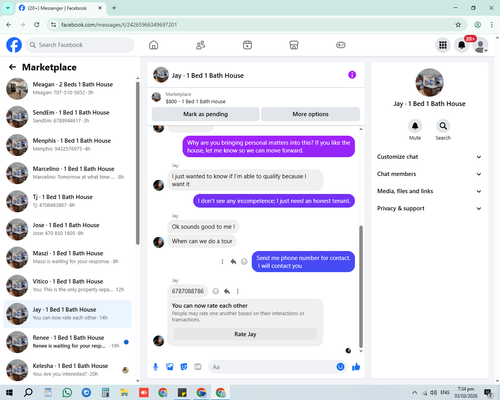Viewport: 500px width, 400px height.
Task: Expand Chat members section
Action: pyautogui.click(x=429, y=174)
